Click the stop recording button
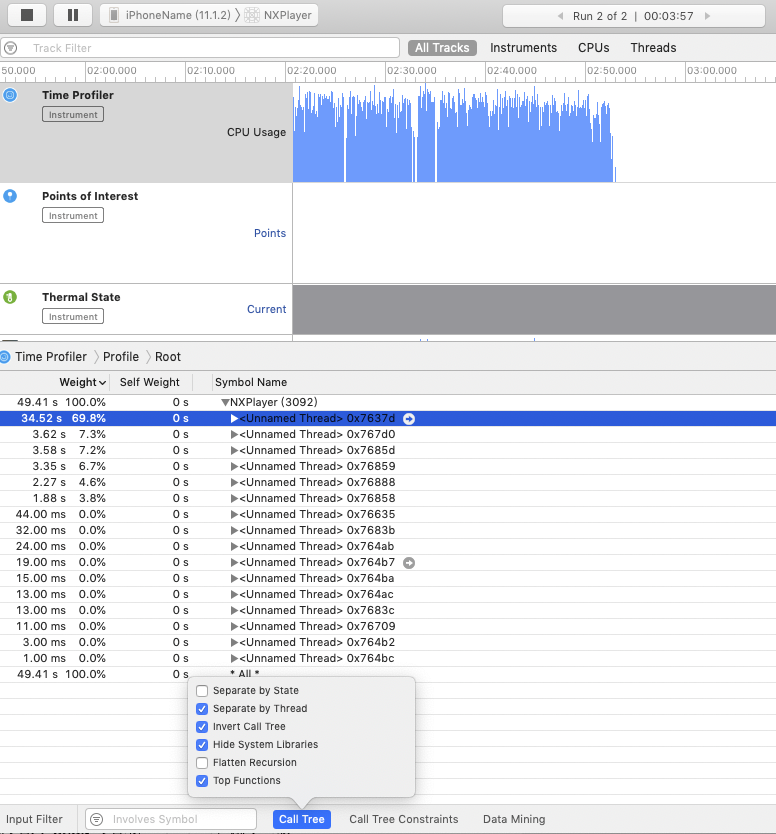Viewport: 776px width, 834px height. 28,15
